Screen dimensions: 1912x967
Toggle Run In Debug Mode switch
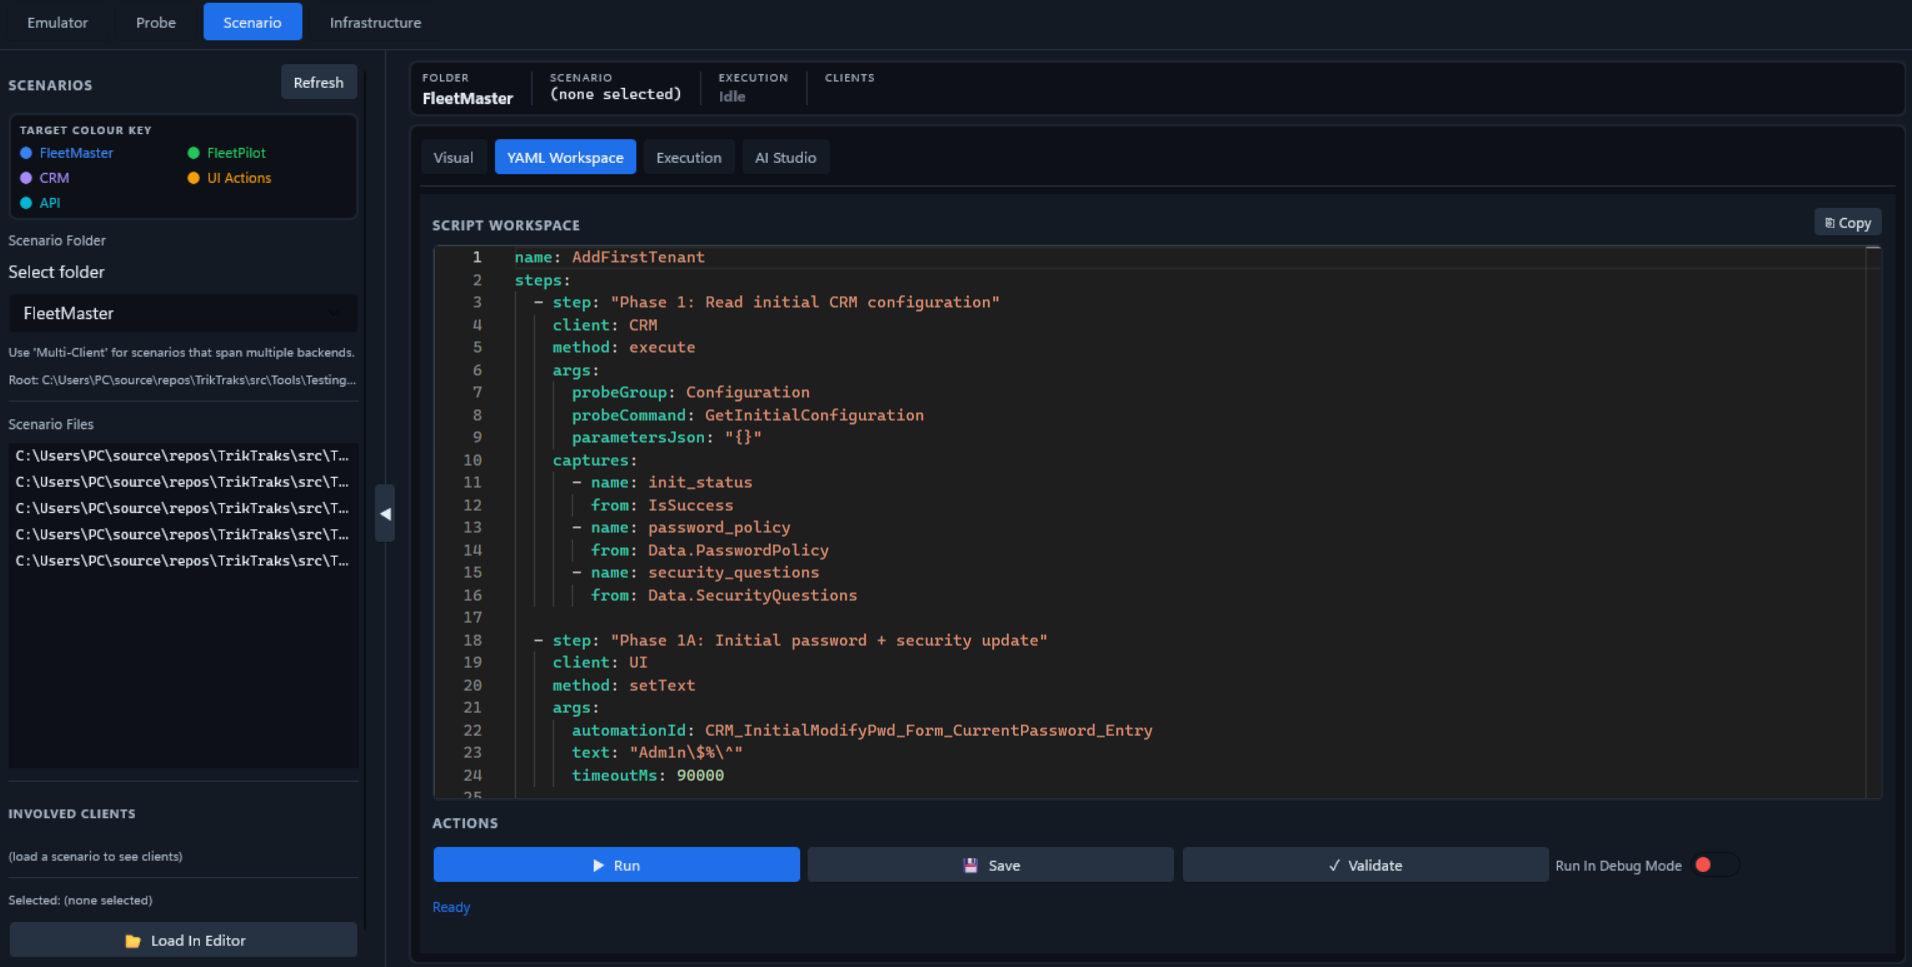(1716, 865)
